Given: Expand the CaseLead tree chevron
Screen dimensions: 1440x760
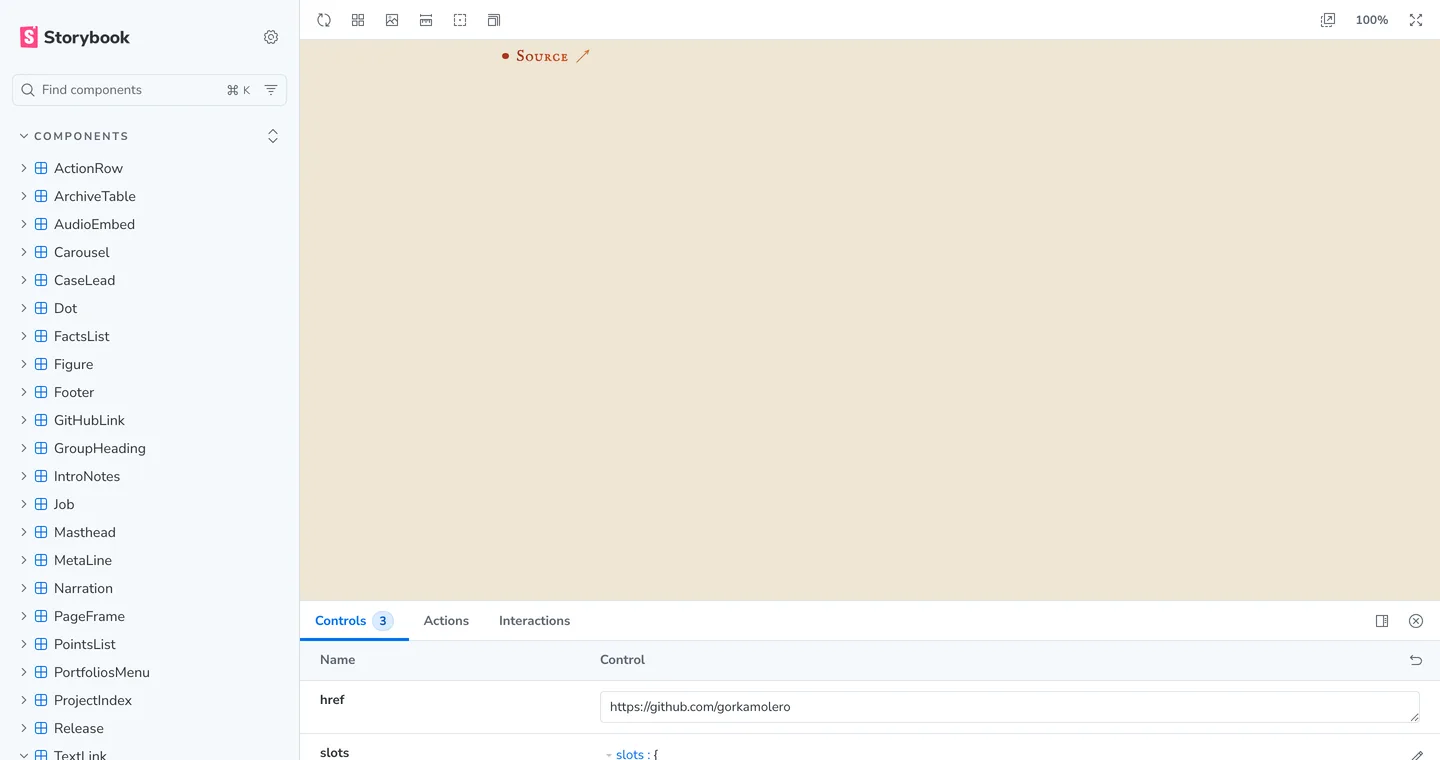Looking at the screenshot, I should tap(24, 280).
